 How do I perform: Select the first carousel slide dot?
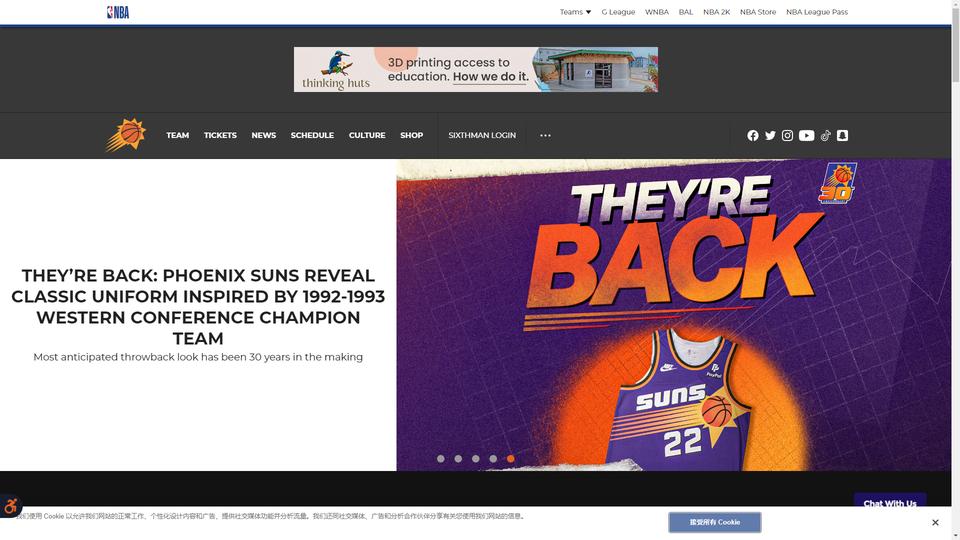coord(441,459)
